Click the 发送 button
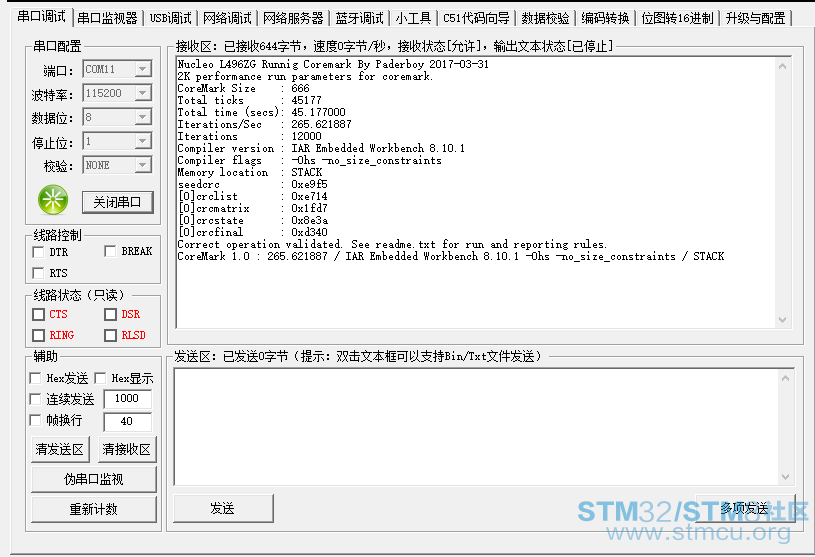This screenshot has width=815, height=557. [x=223, y=508]
